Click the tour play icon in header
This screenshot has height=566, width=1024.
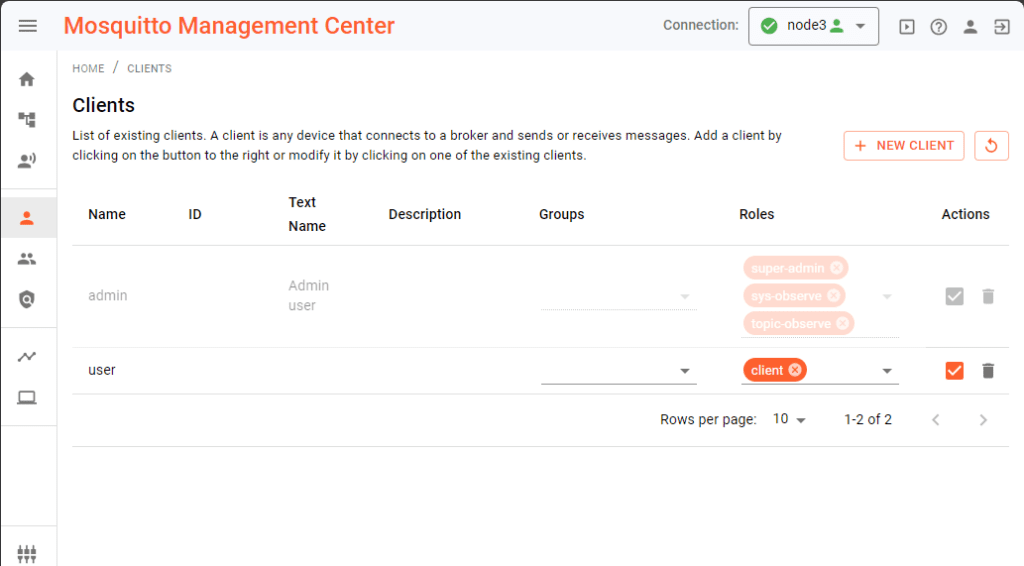(x=906, y=27)
